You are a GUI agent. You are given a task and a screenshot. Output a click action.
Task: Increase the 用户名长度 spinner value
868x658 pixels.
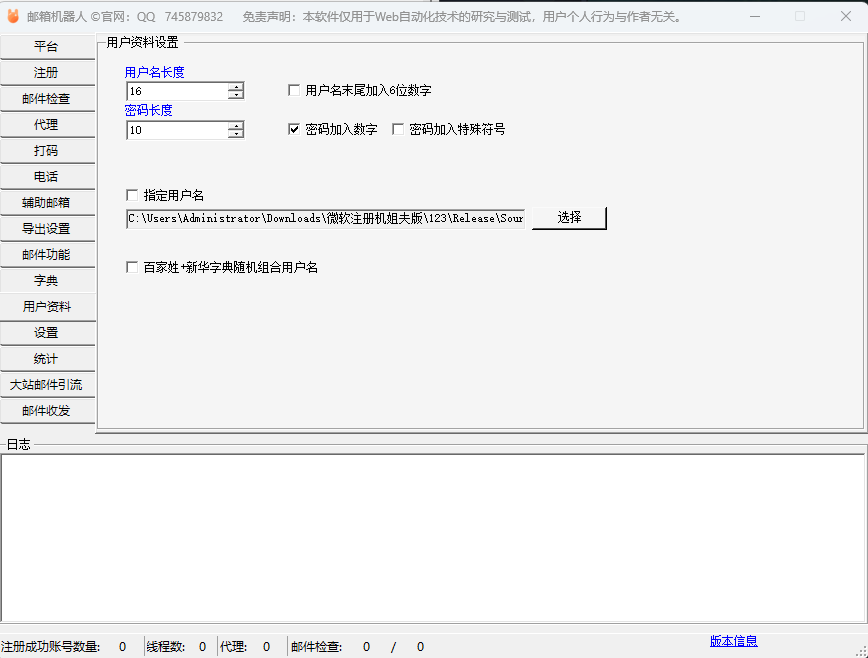pyautogui.click(x=236, y=87)
